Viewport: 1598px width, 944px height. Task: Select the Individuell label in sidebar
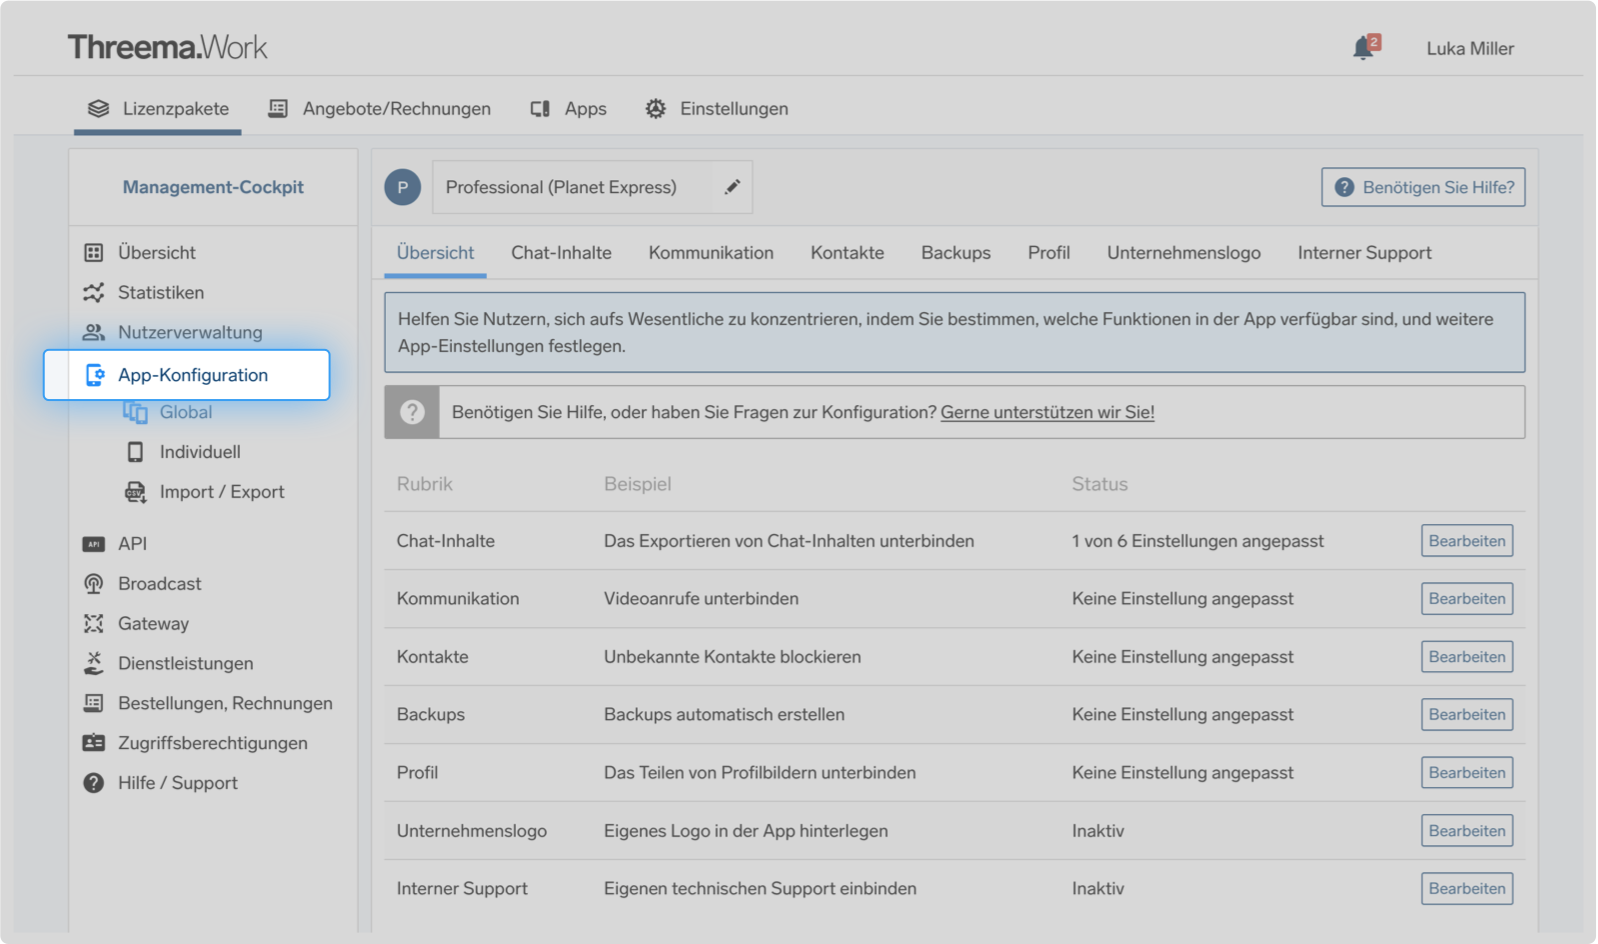[x=200, y=452]
